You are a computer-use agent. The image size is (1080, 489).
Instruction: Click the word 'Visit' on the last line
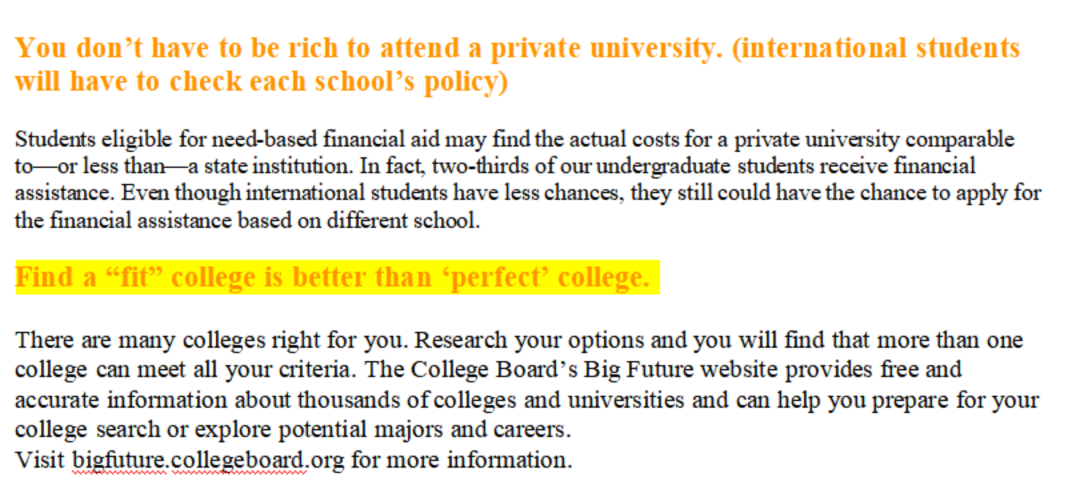41,459
